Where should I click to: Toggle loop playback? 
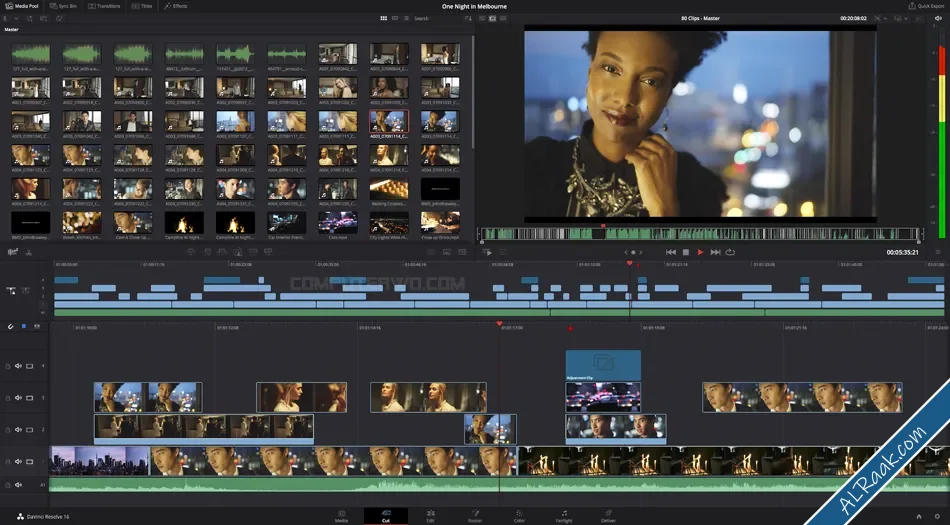pos(730,253)
